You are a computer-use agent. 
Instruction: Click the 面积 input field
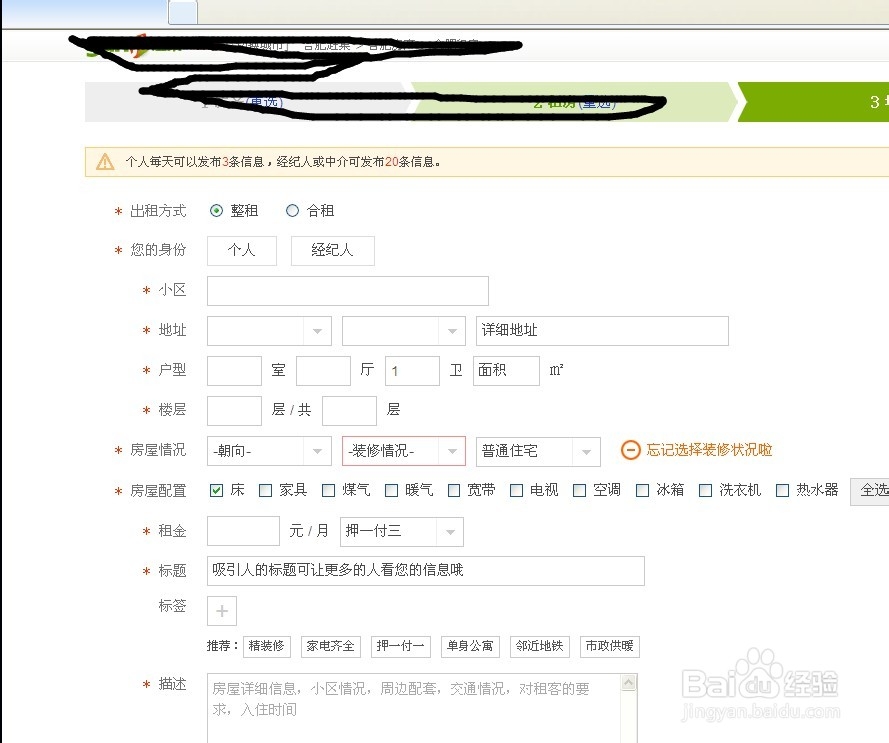coord(506,371)
